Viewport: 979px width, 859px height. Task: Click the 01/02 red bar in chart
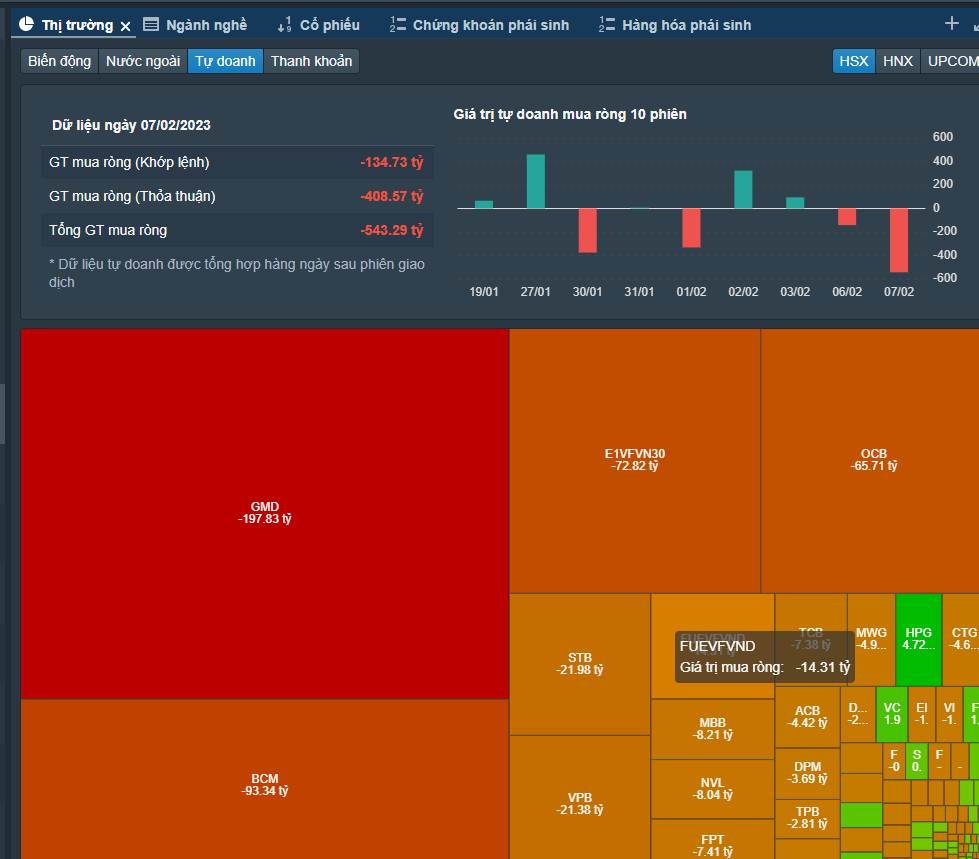point(691,228)
